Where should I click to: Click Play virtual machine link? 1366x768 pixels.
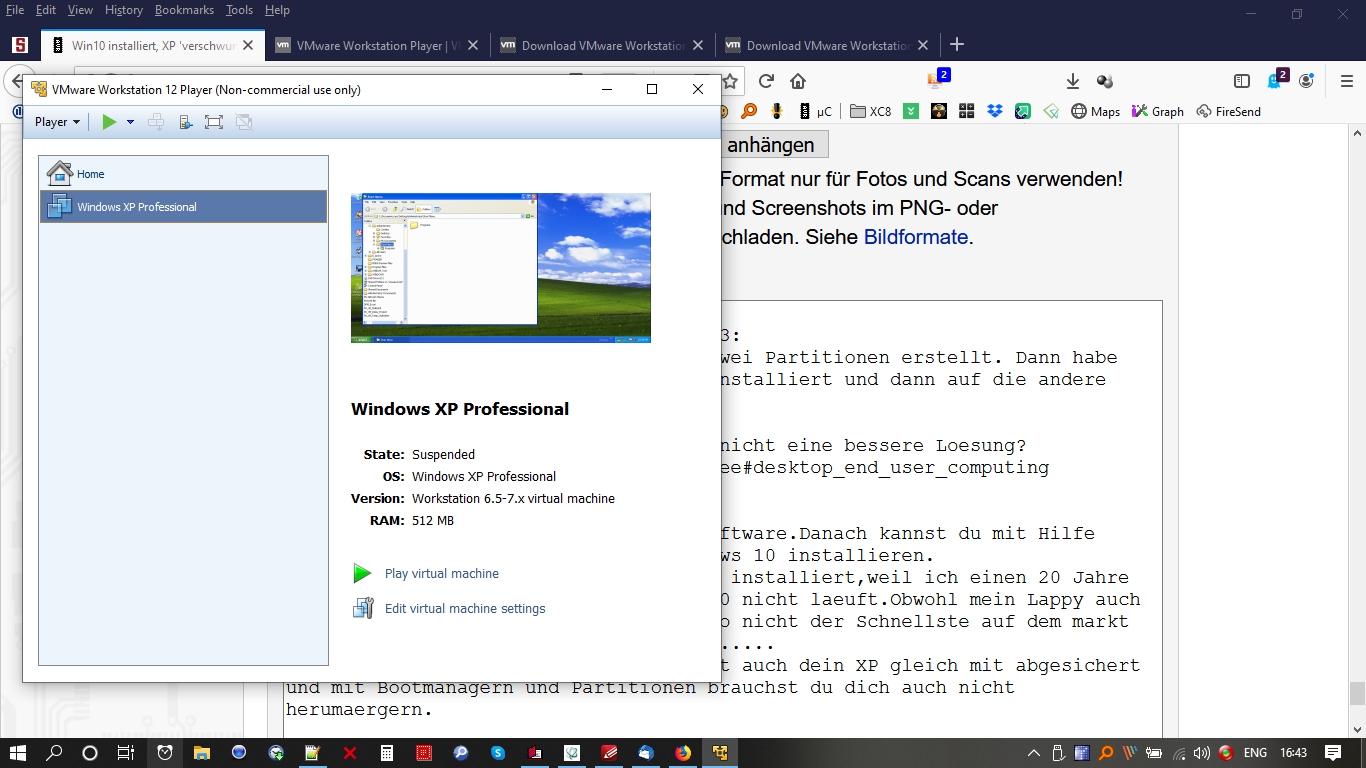click(x=441, y=574)
